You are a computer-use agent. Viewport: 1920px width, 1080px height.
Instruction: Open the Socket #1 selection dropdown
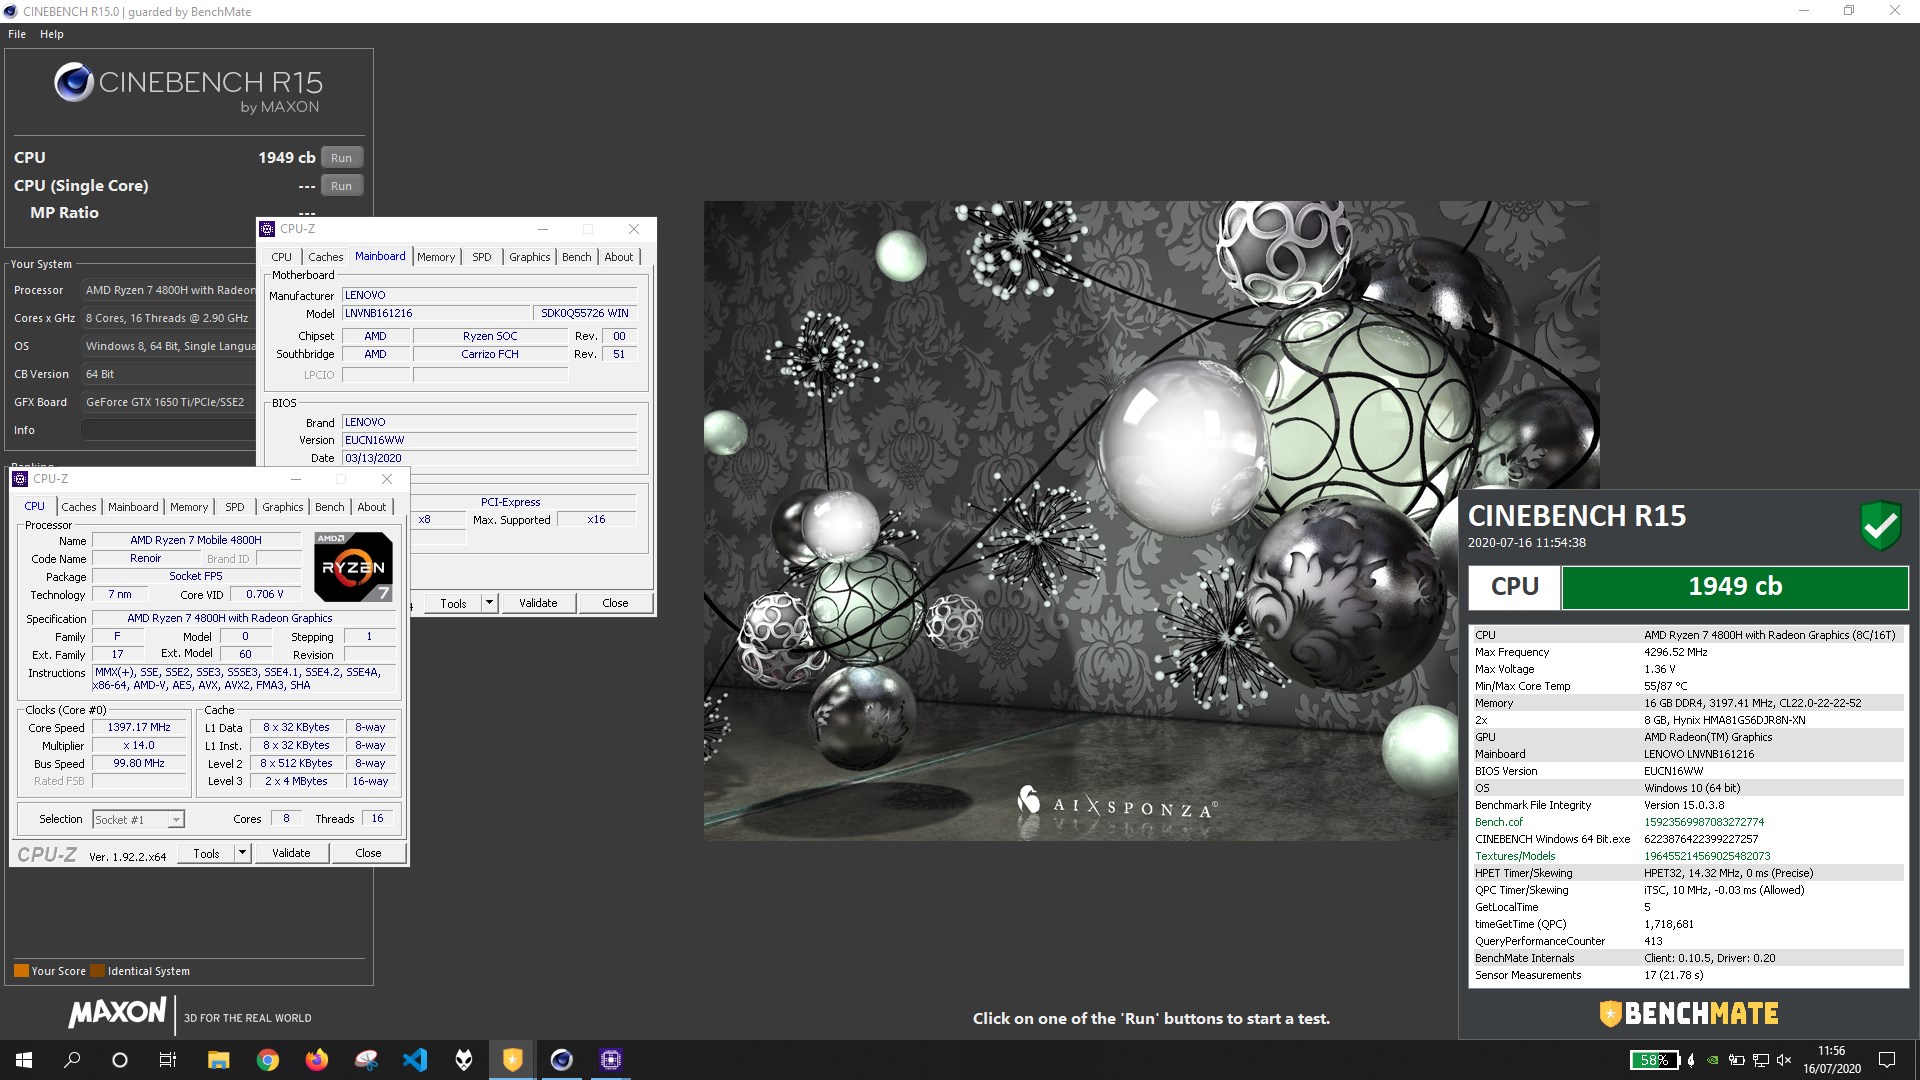tap(138, 820)
